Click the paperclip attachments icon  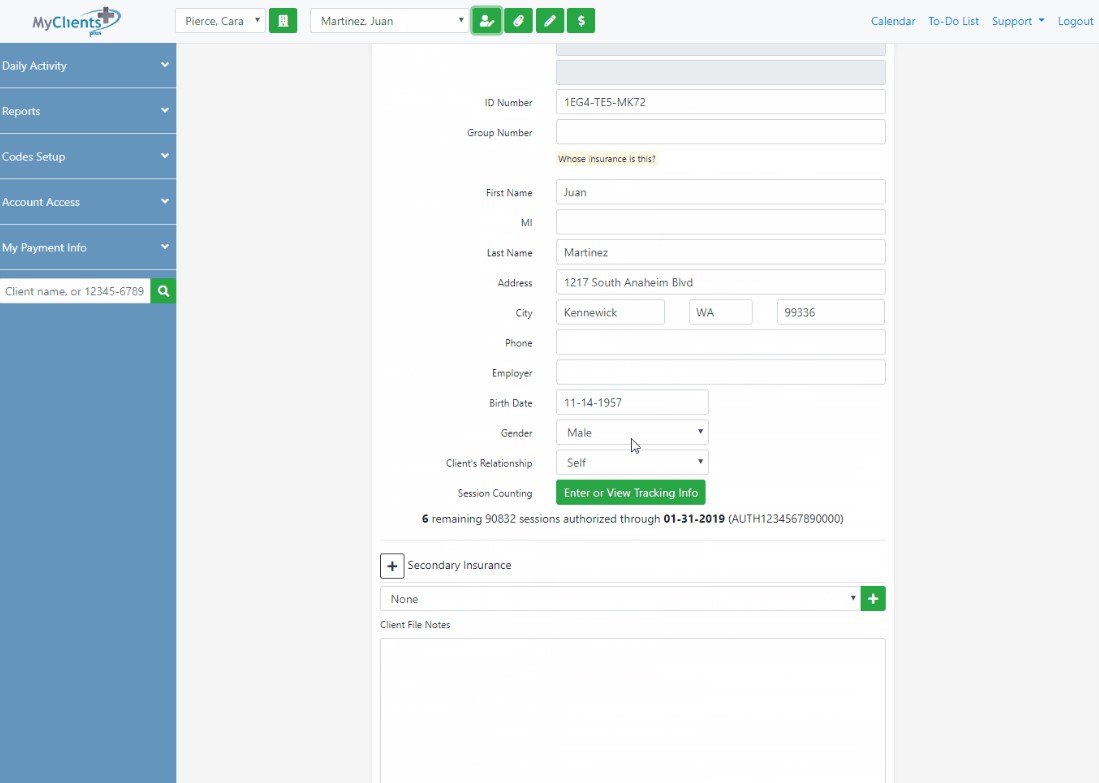[518, 20]
